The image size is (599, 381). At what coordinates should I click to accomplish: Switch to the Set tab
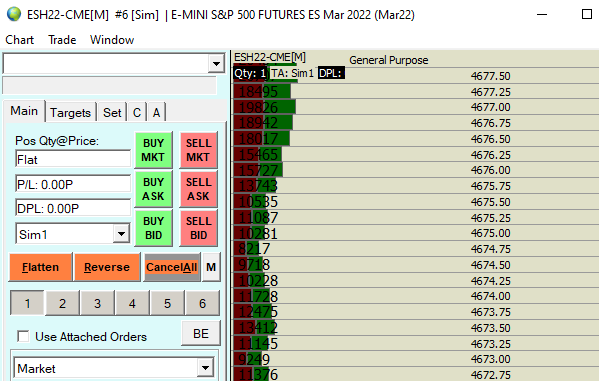point(112,112)
